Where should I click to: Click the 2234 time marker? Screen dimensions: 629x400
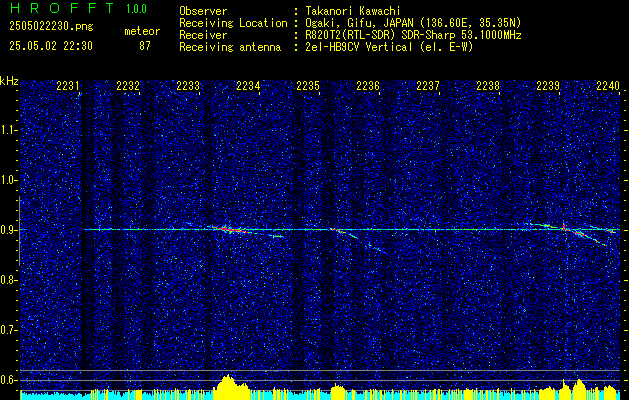pos(248,85)
